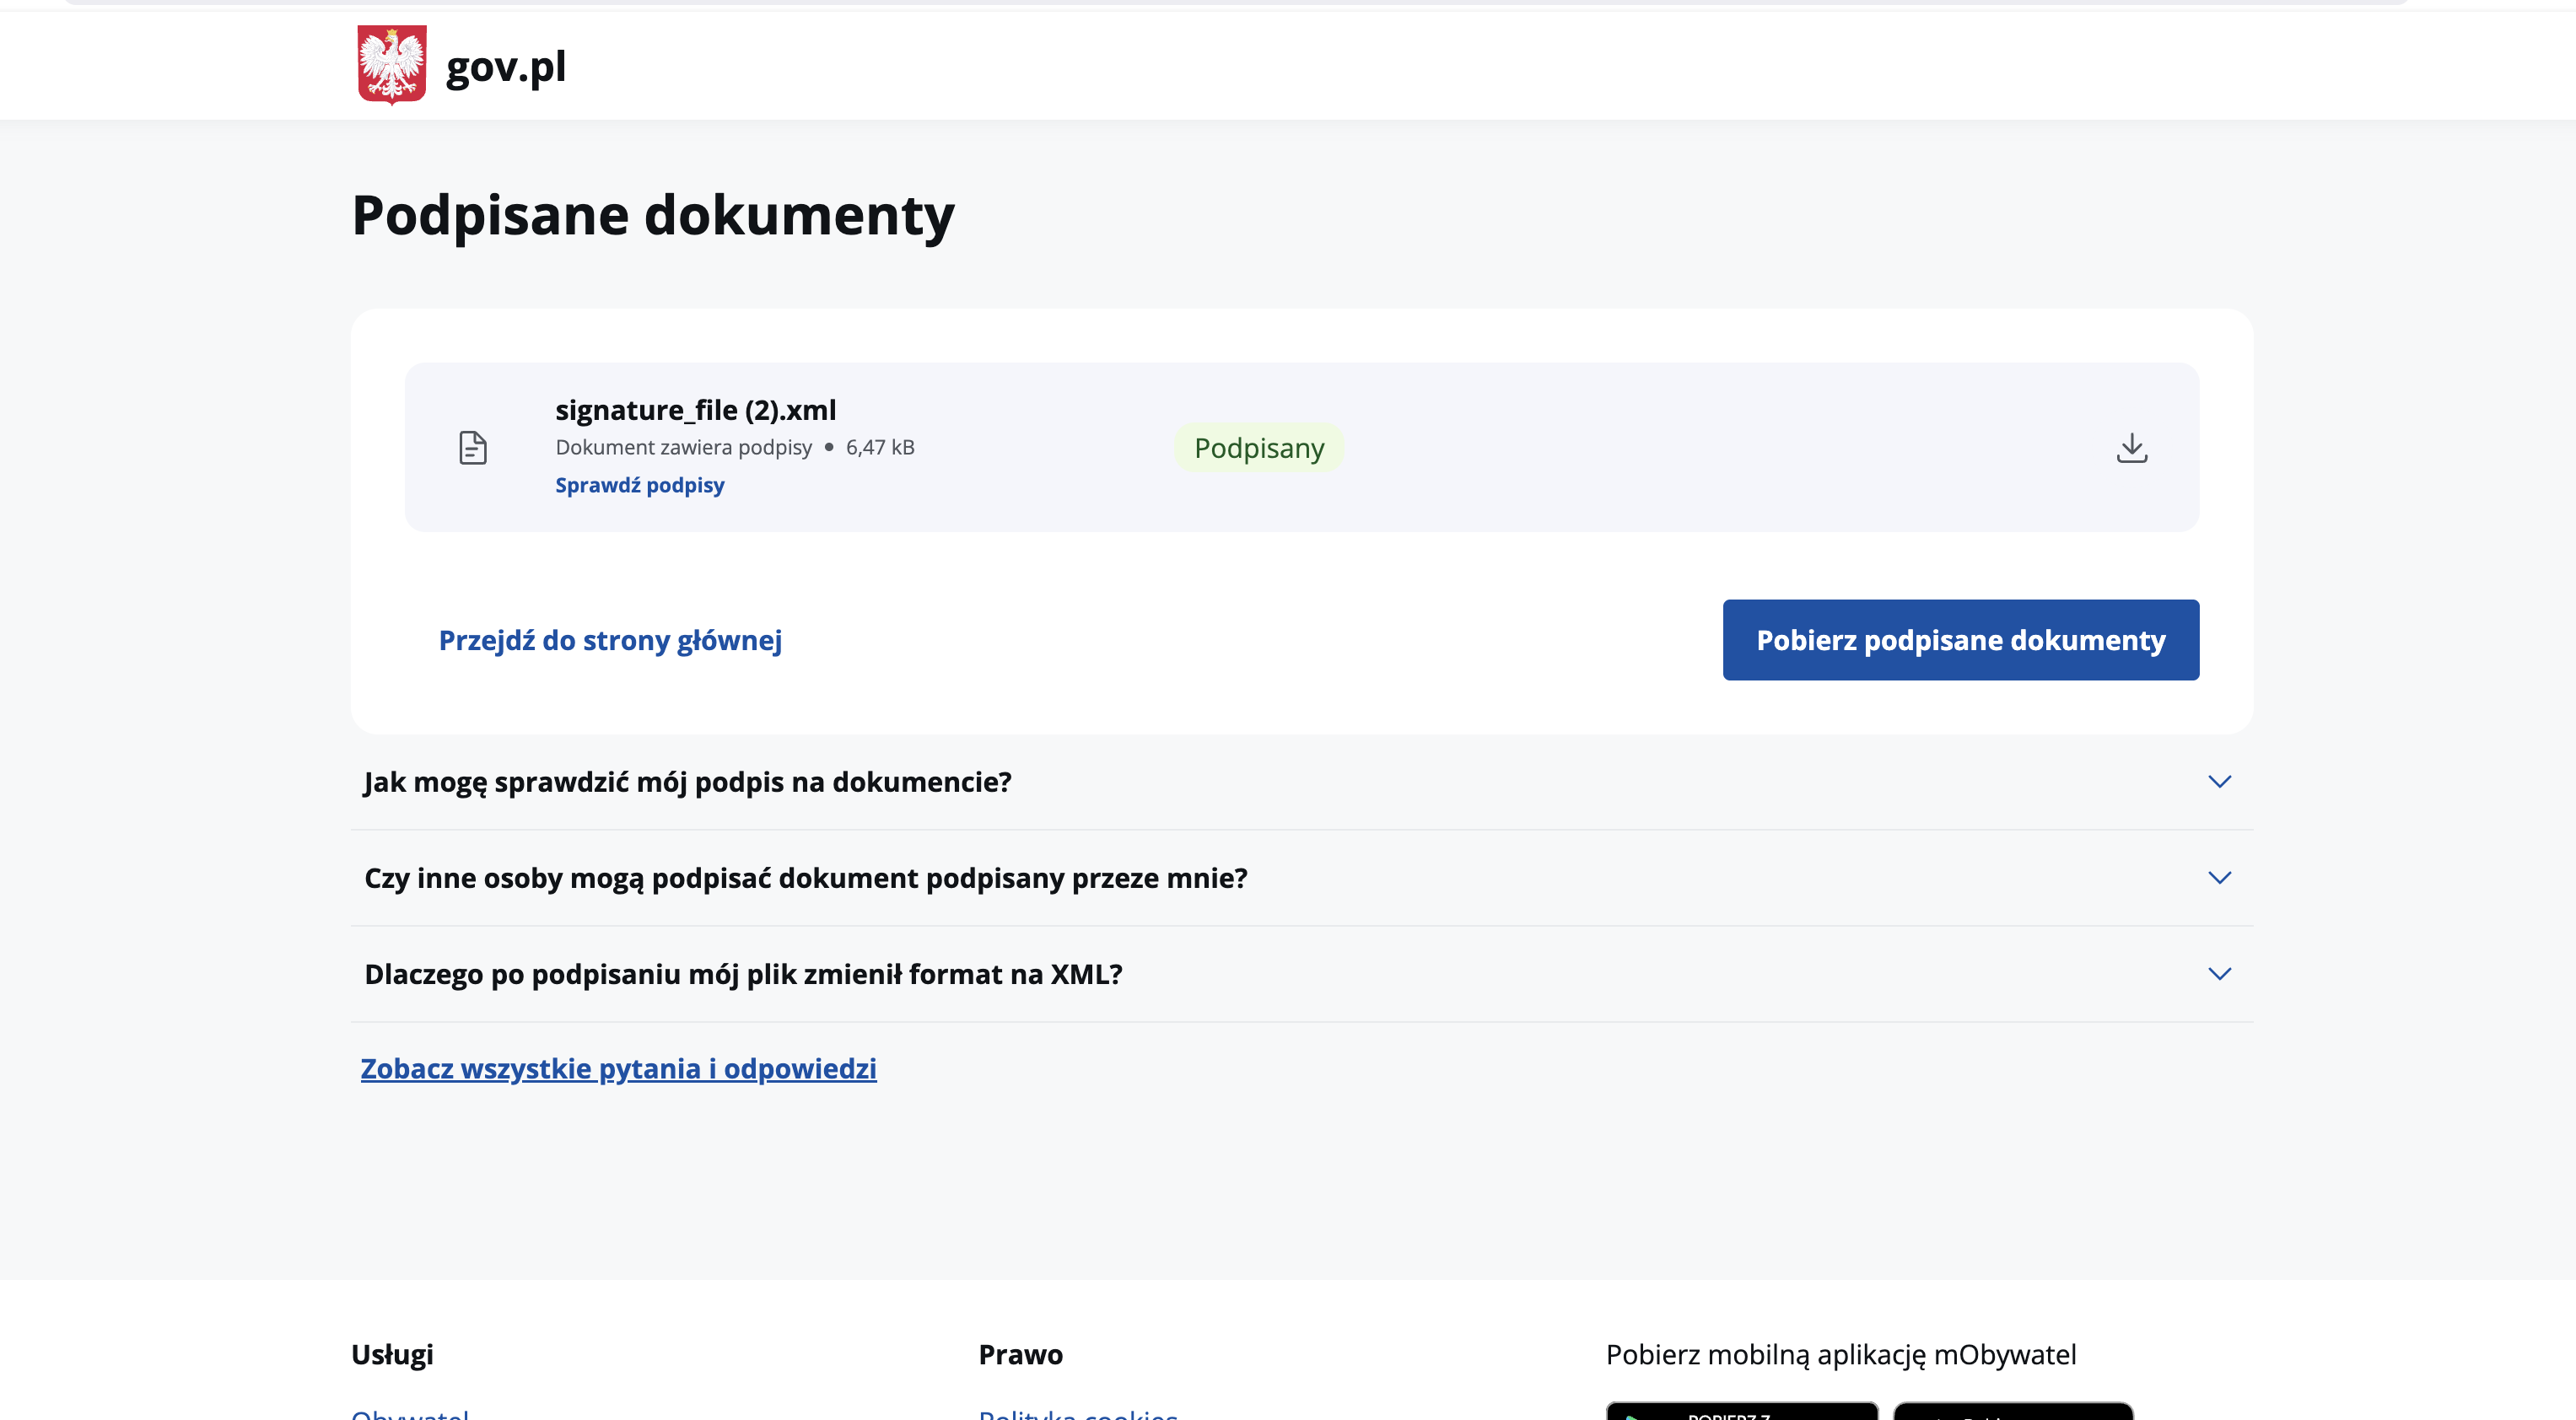
Task: Click the document file icon
Action: [472, 447]
